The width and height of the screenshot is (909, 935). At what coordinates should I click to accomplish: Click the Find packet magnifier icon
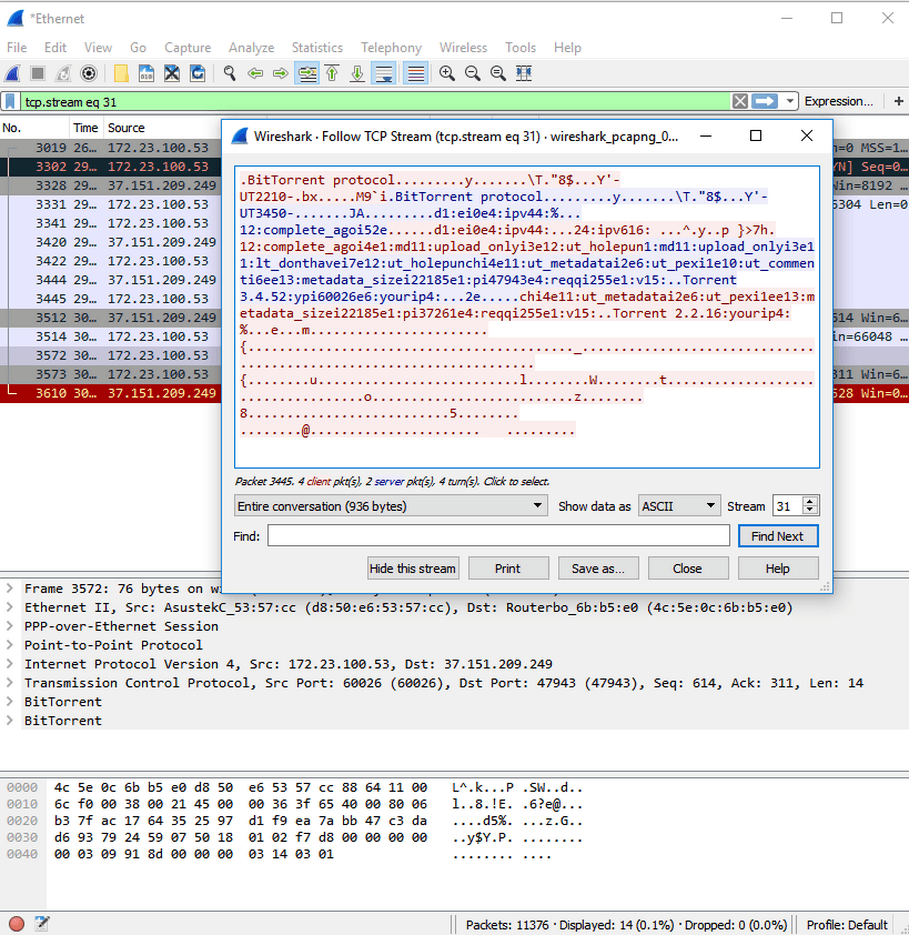(229, 73)
